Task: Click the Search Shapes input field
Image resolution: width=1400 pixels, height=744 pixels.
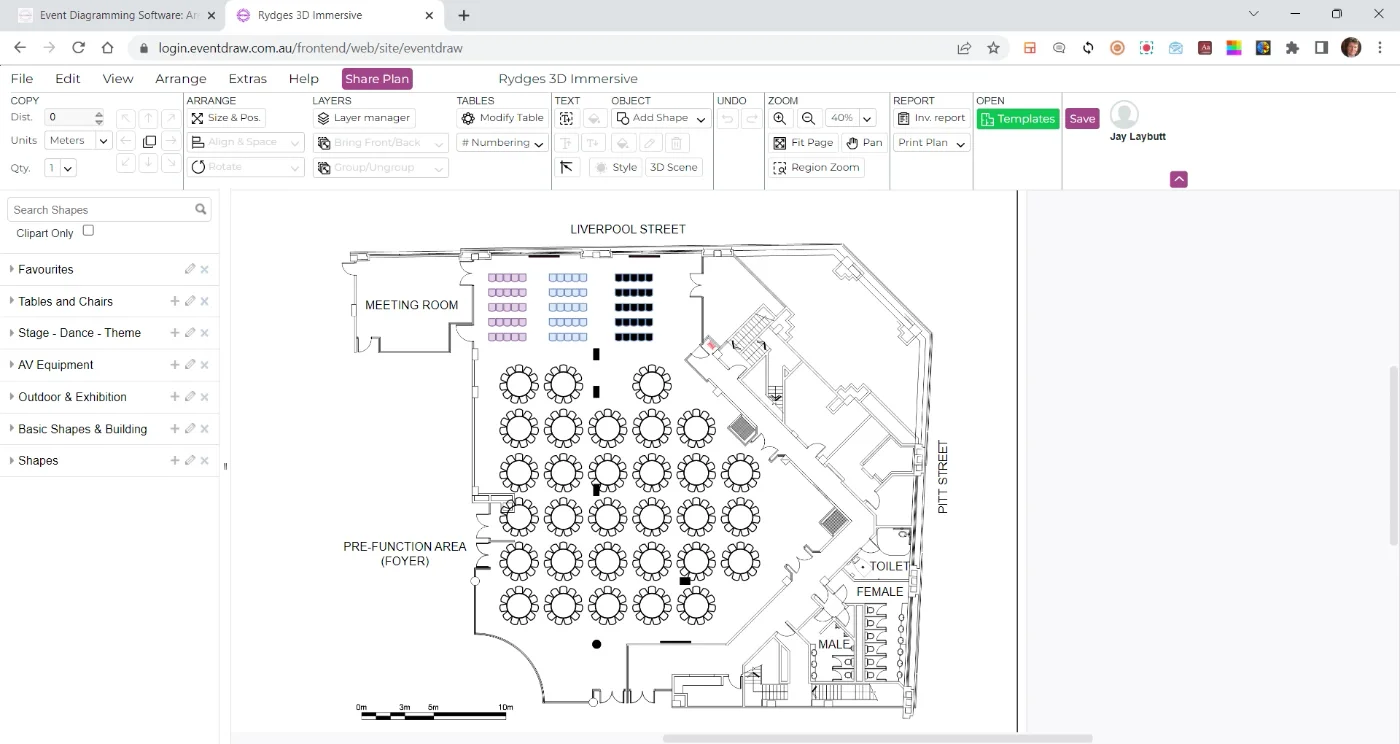Action: (102, 210)
